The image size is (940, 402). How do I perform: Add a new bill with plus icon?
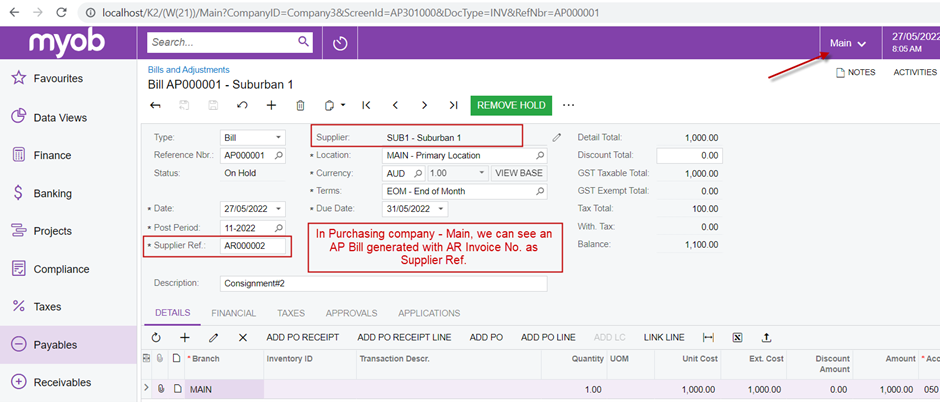pyautogui.click(x=271, y=105)
